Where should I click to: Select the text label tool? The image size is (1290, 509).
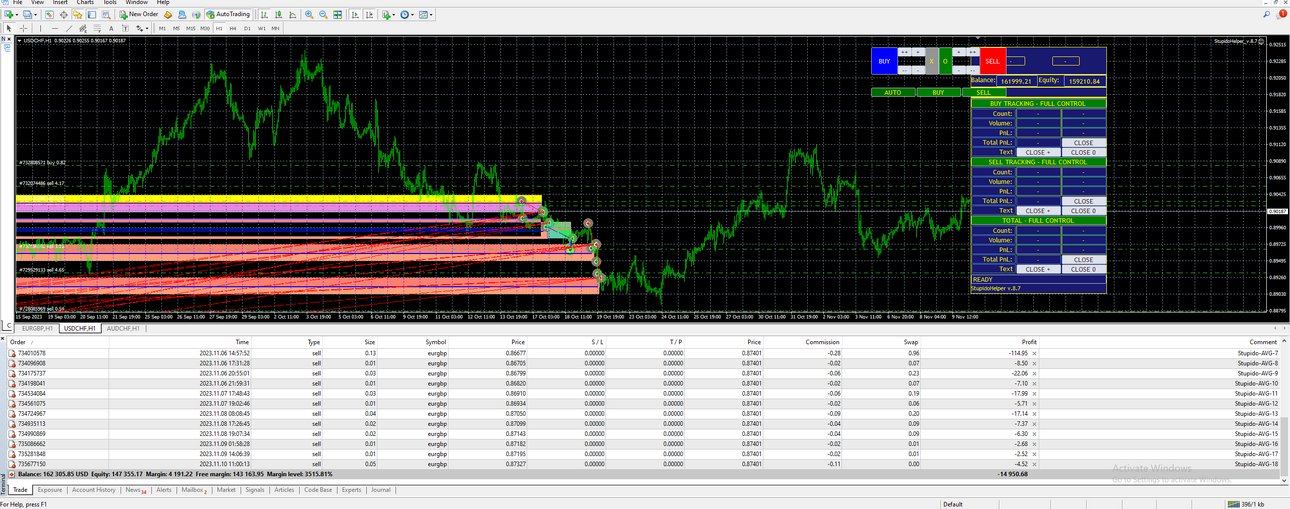pos(125,28)
